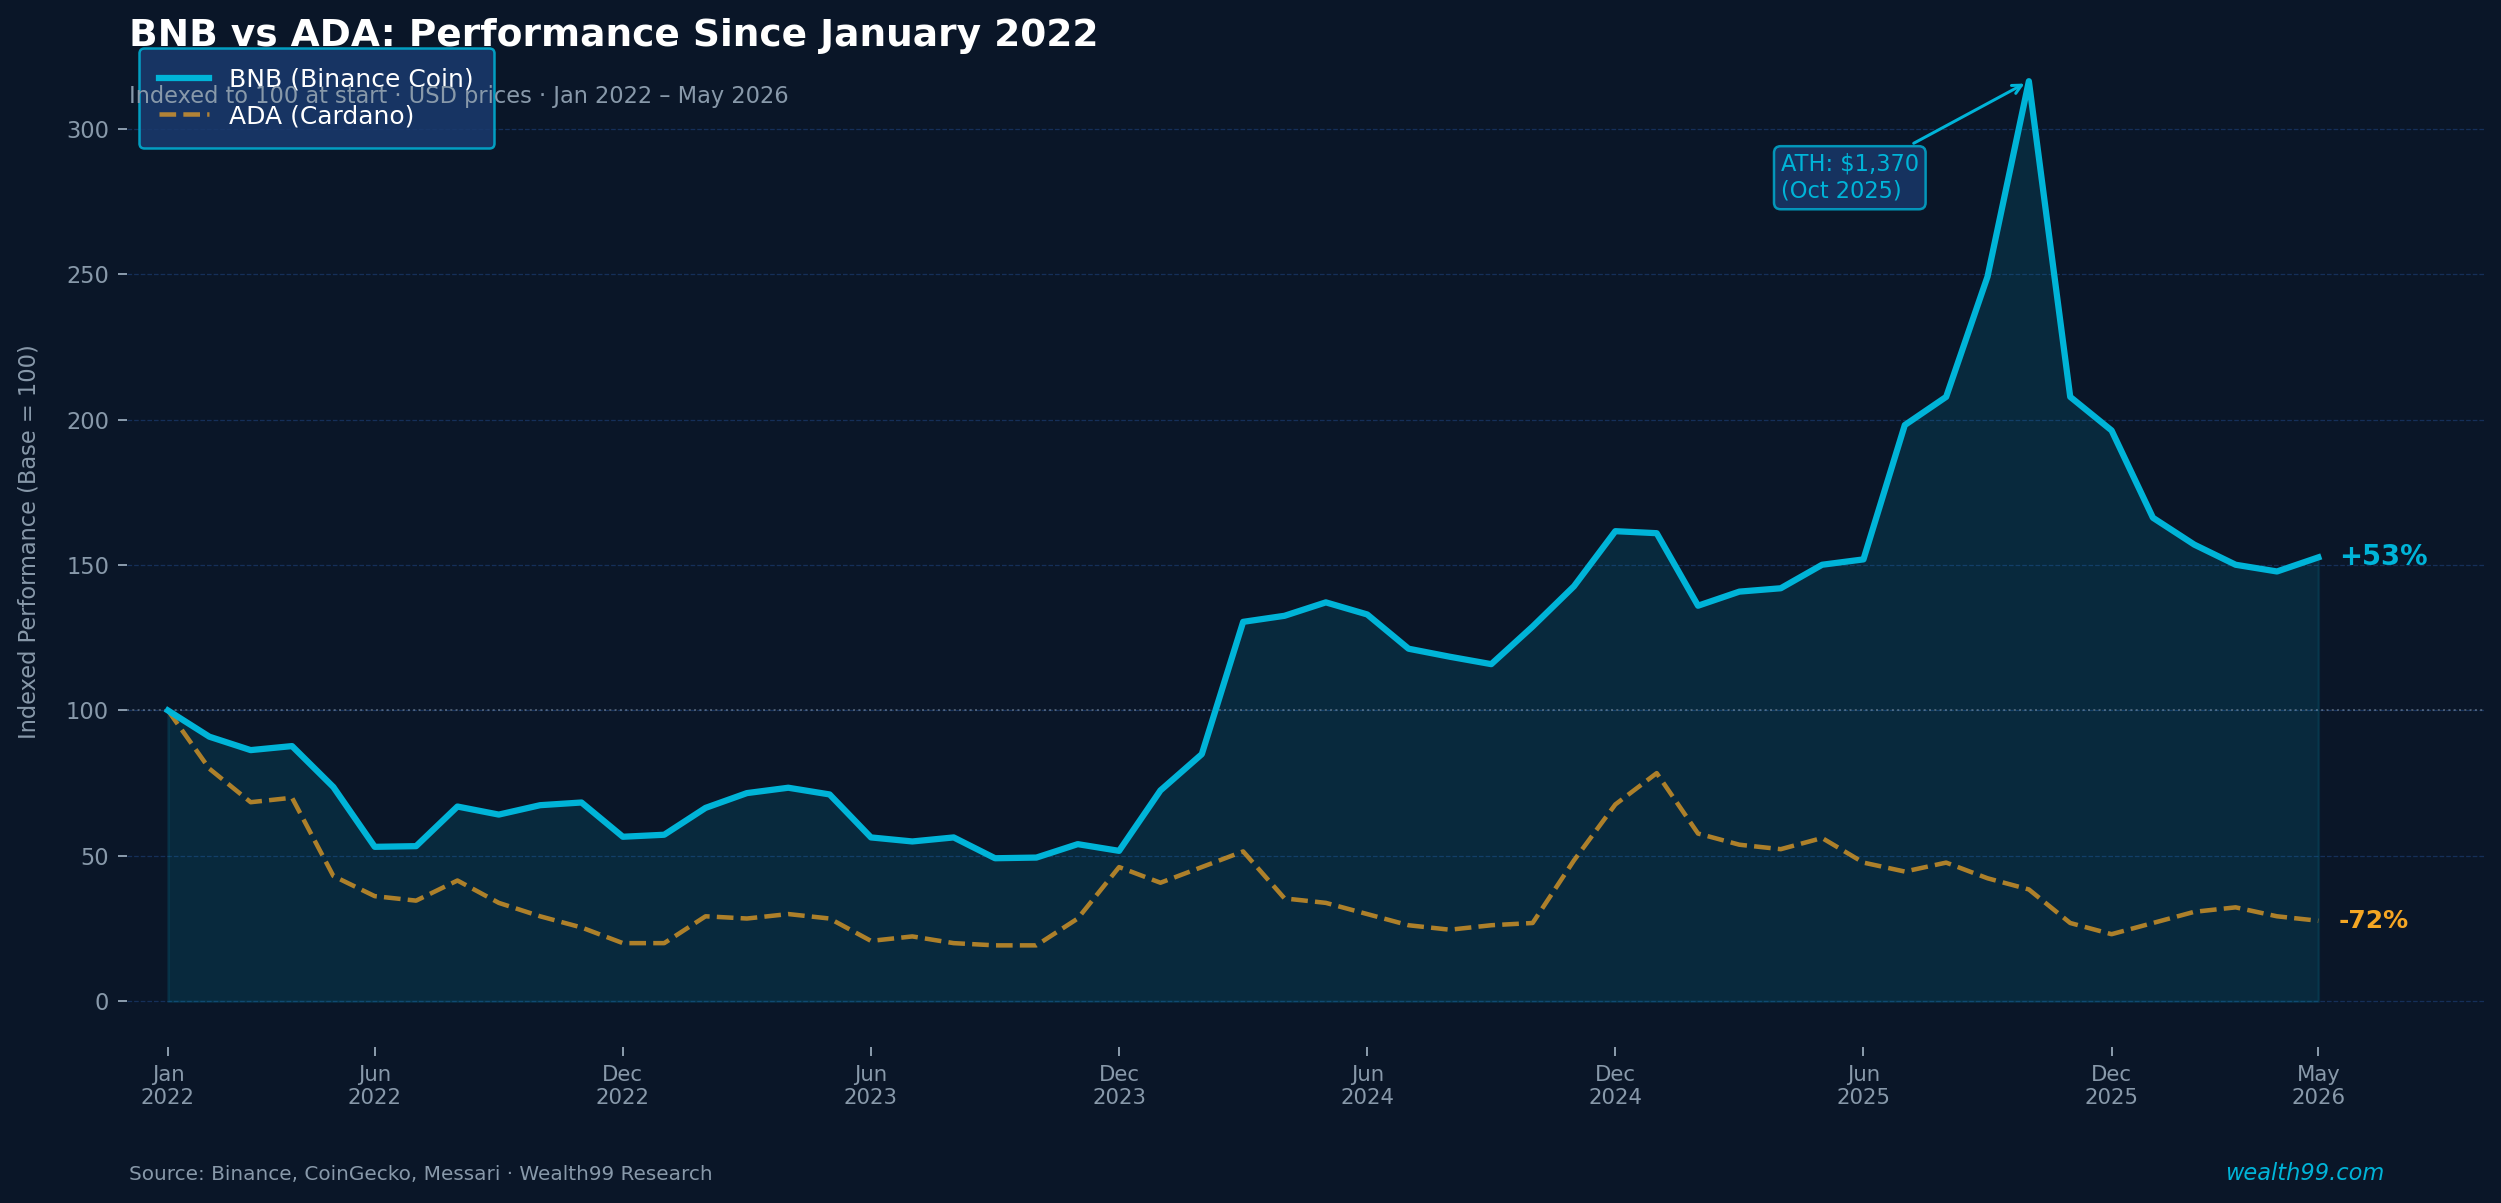
Task: Click the x-axis label 'Jan 2022'
Action: pyautogui.click(x=167, y=1086)
